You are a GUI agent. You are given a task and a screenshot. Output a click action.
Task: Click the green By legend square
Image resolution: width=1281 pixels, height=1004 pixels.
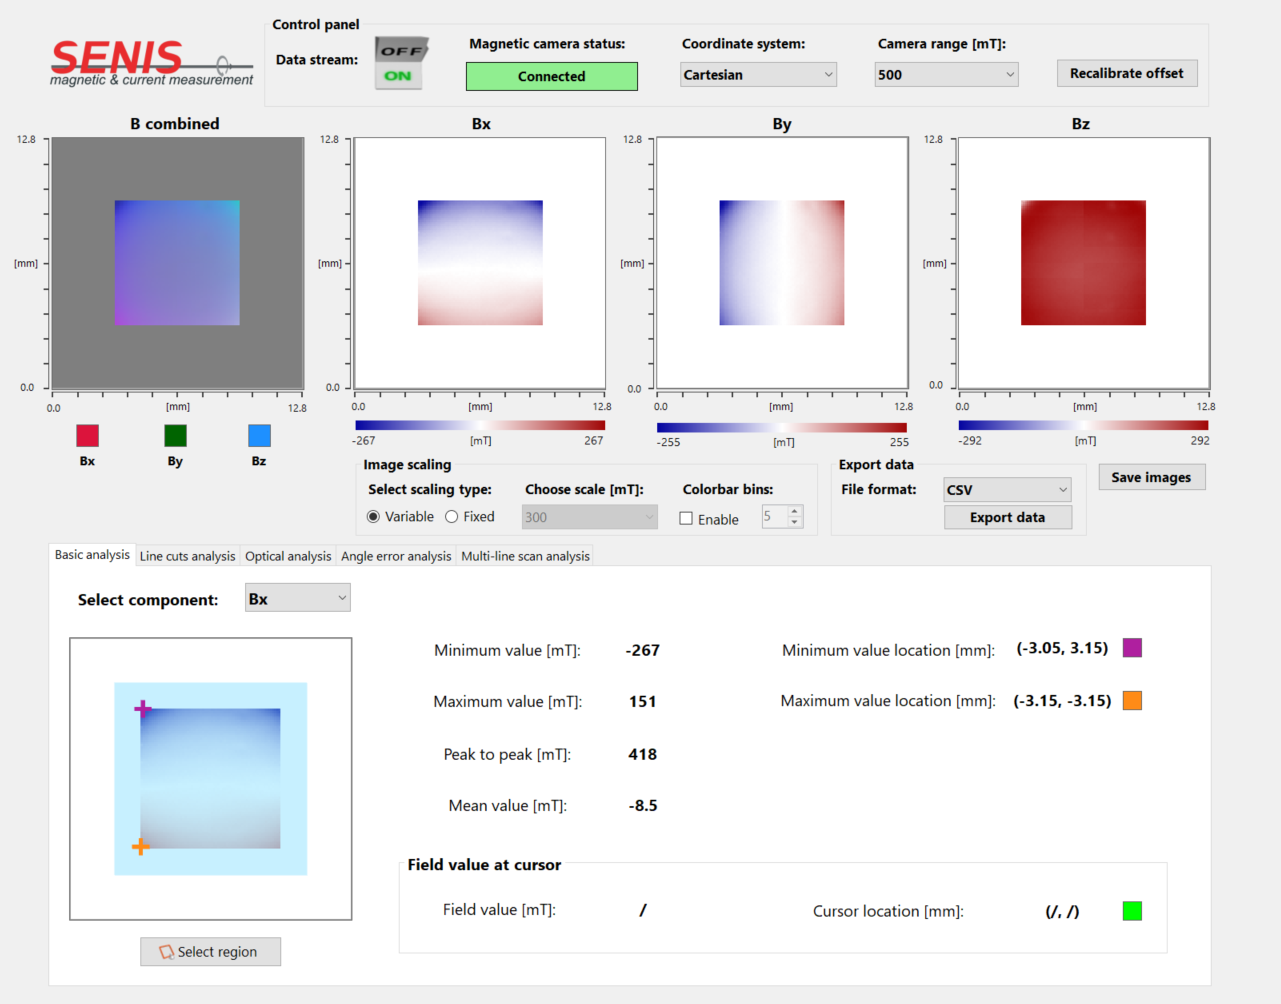tap(175, 436)
